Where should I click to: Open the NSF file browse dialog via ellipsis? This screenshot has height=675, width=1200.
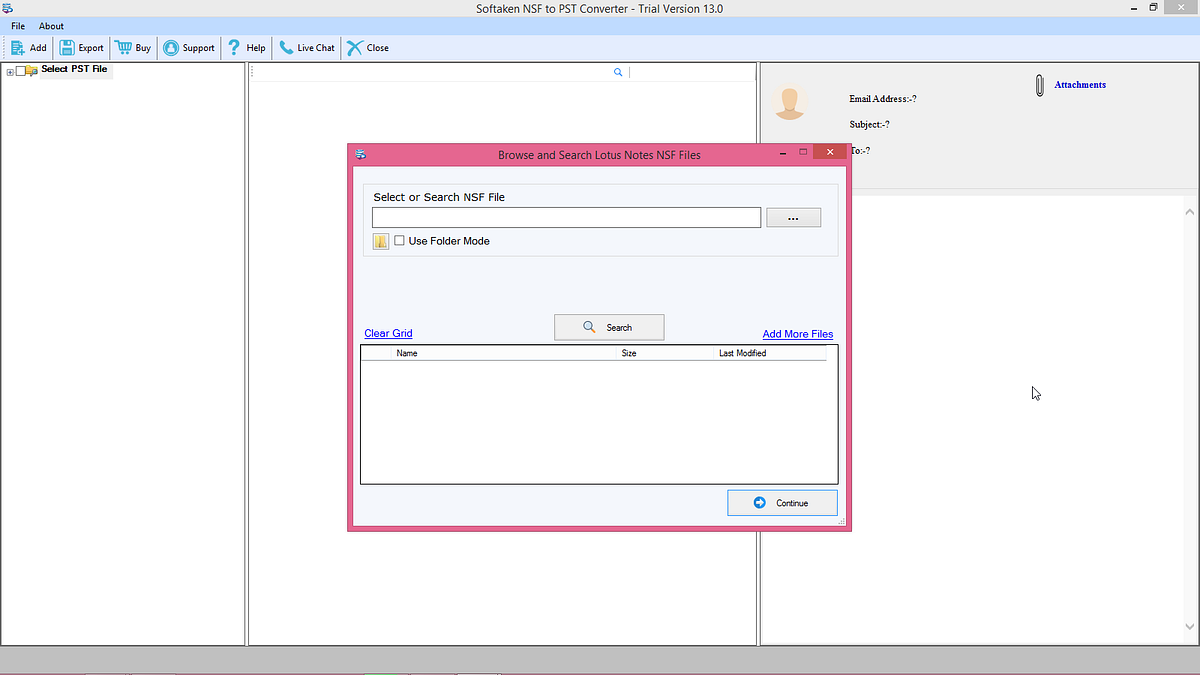(793, 217)
